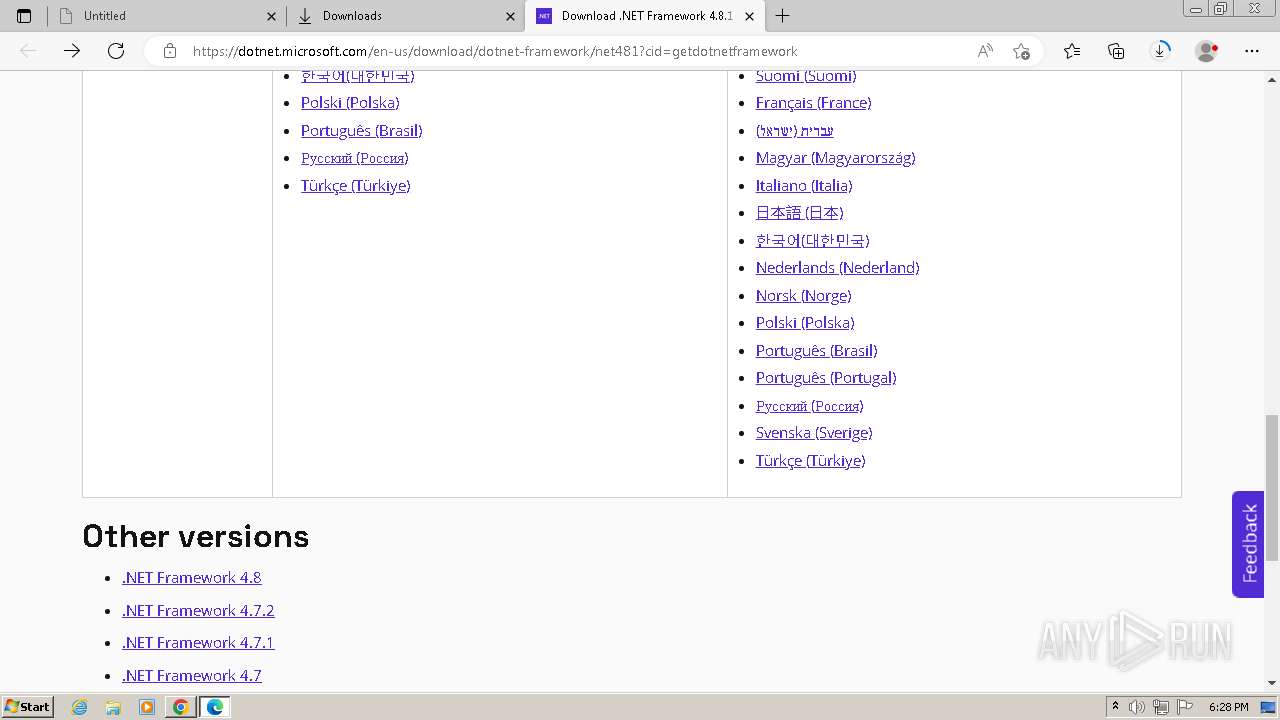Open the profile avatar icon
The height and width of the screenshot is (720, 1280).
pyautogui.click(x=1207, y=51)
